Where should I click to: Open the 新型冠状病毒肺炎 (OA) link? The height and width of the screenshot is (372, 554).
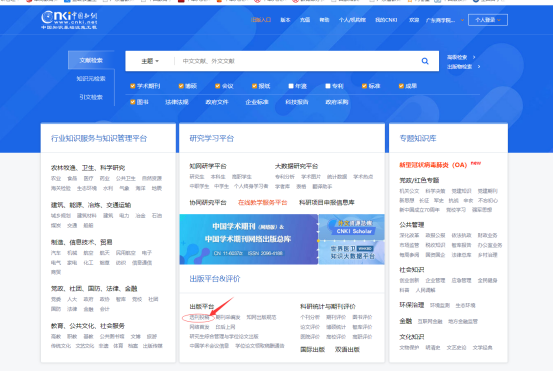click(x=433, y=165)
